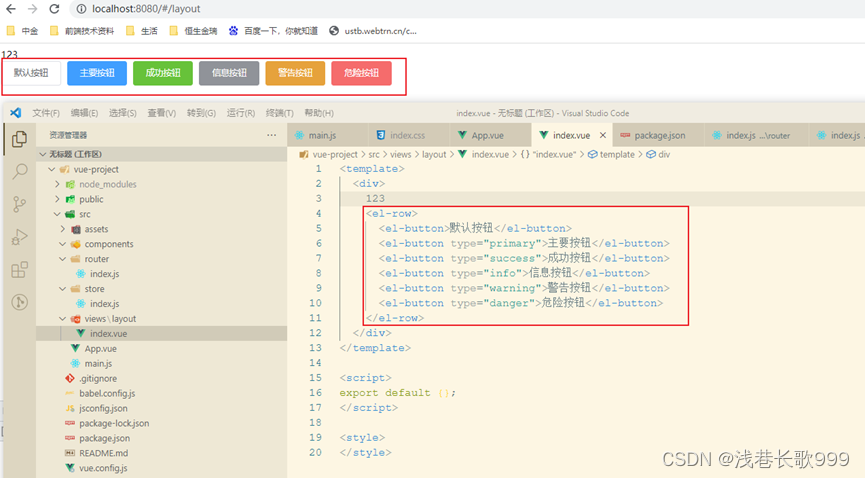Close the index.vue editor tab
This screenshot has width=865, height=478.
[x=603, y=135]
